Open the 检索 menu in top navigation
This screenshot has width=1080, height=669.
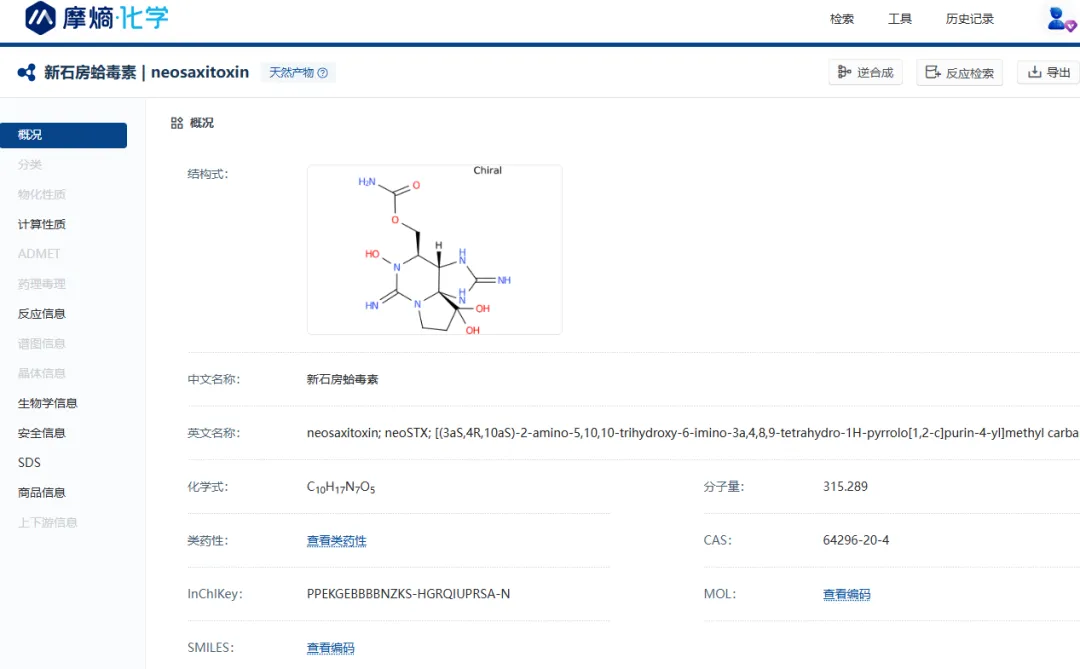[842, 19]
